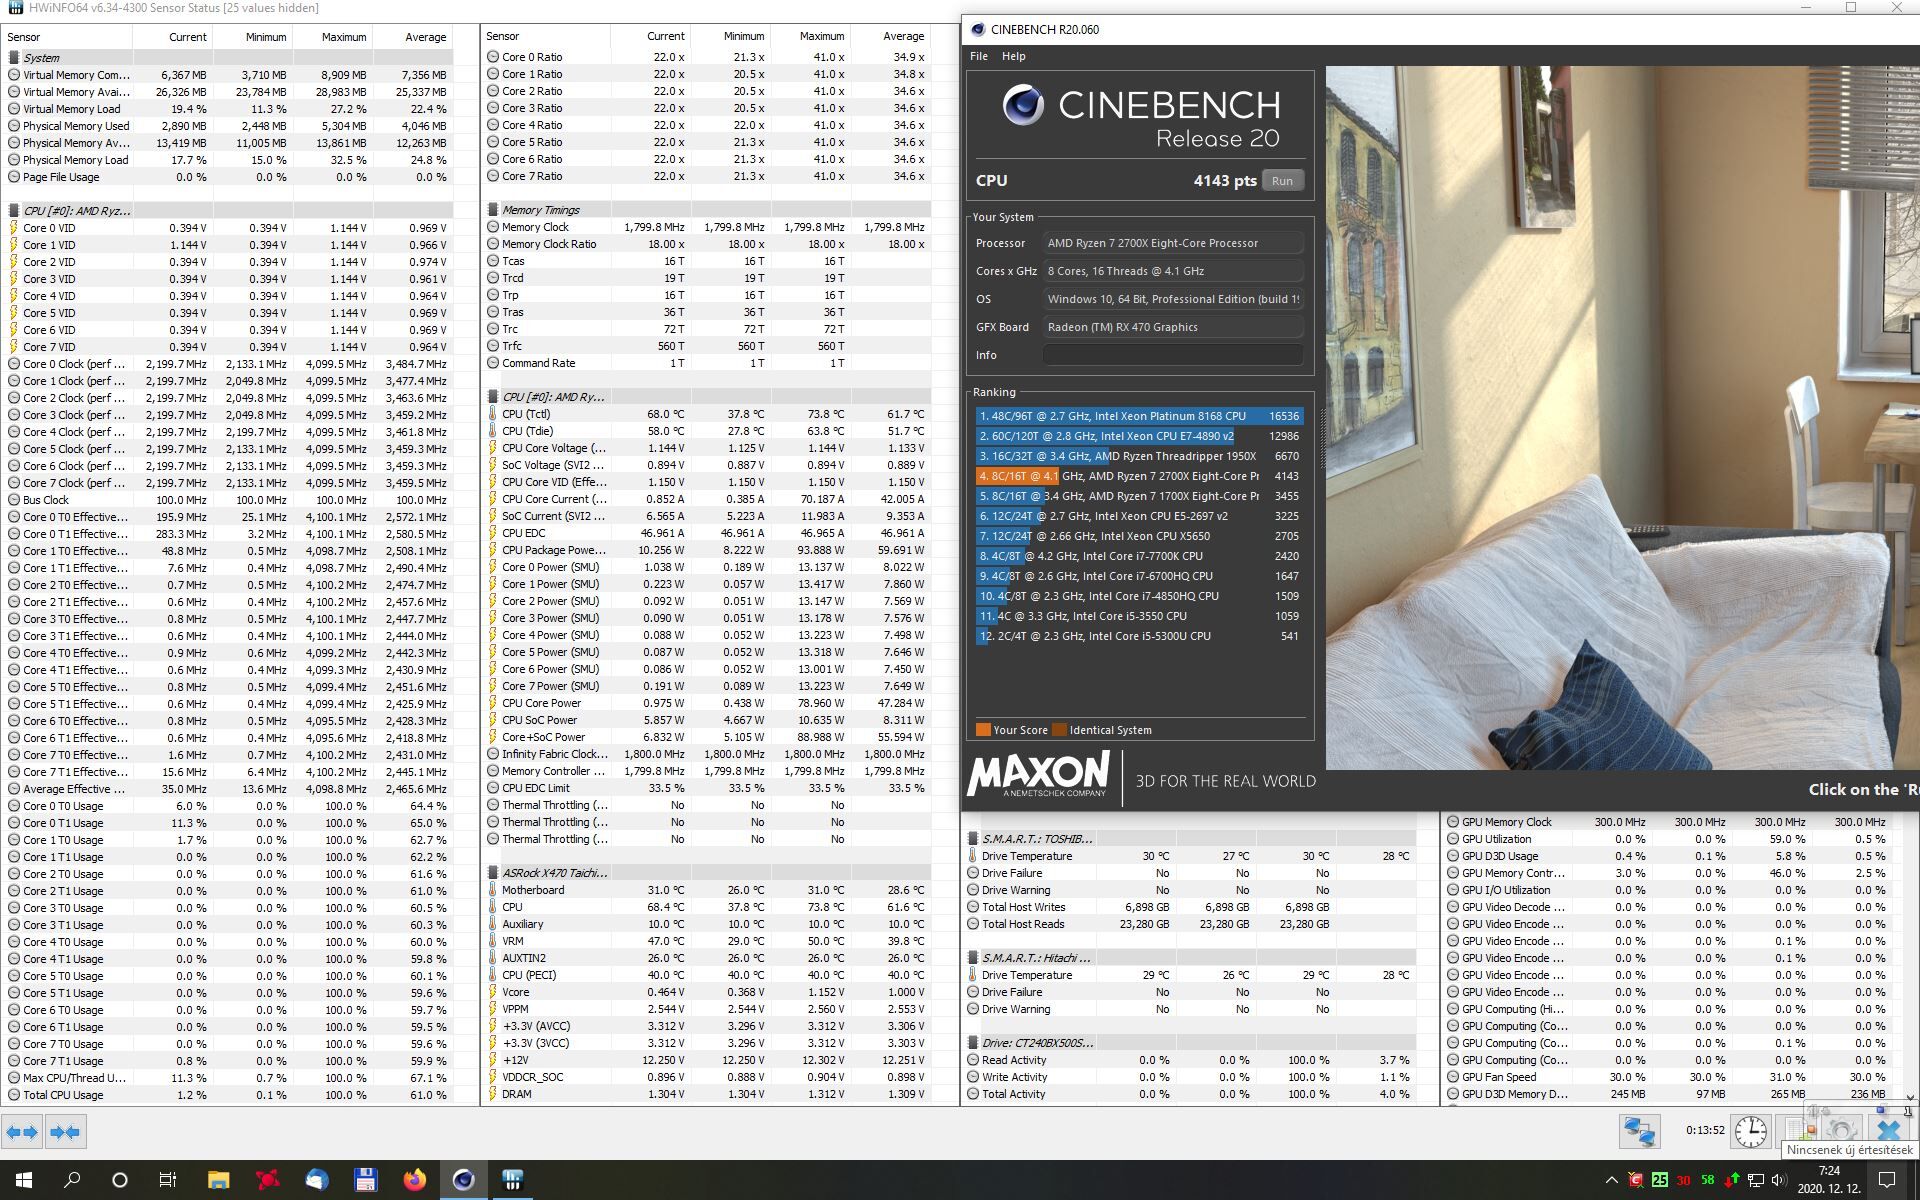Click the CPU Package Power lightning icon

pyautogui.click(x=493, y=550)
